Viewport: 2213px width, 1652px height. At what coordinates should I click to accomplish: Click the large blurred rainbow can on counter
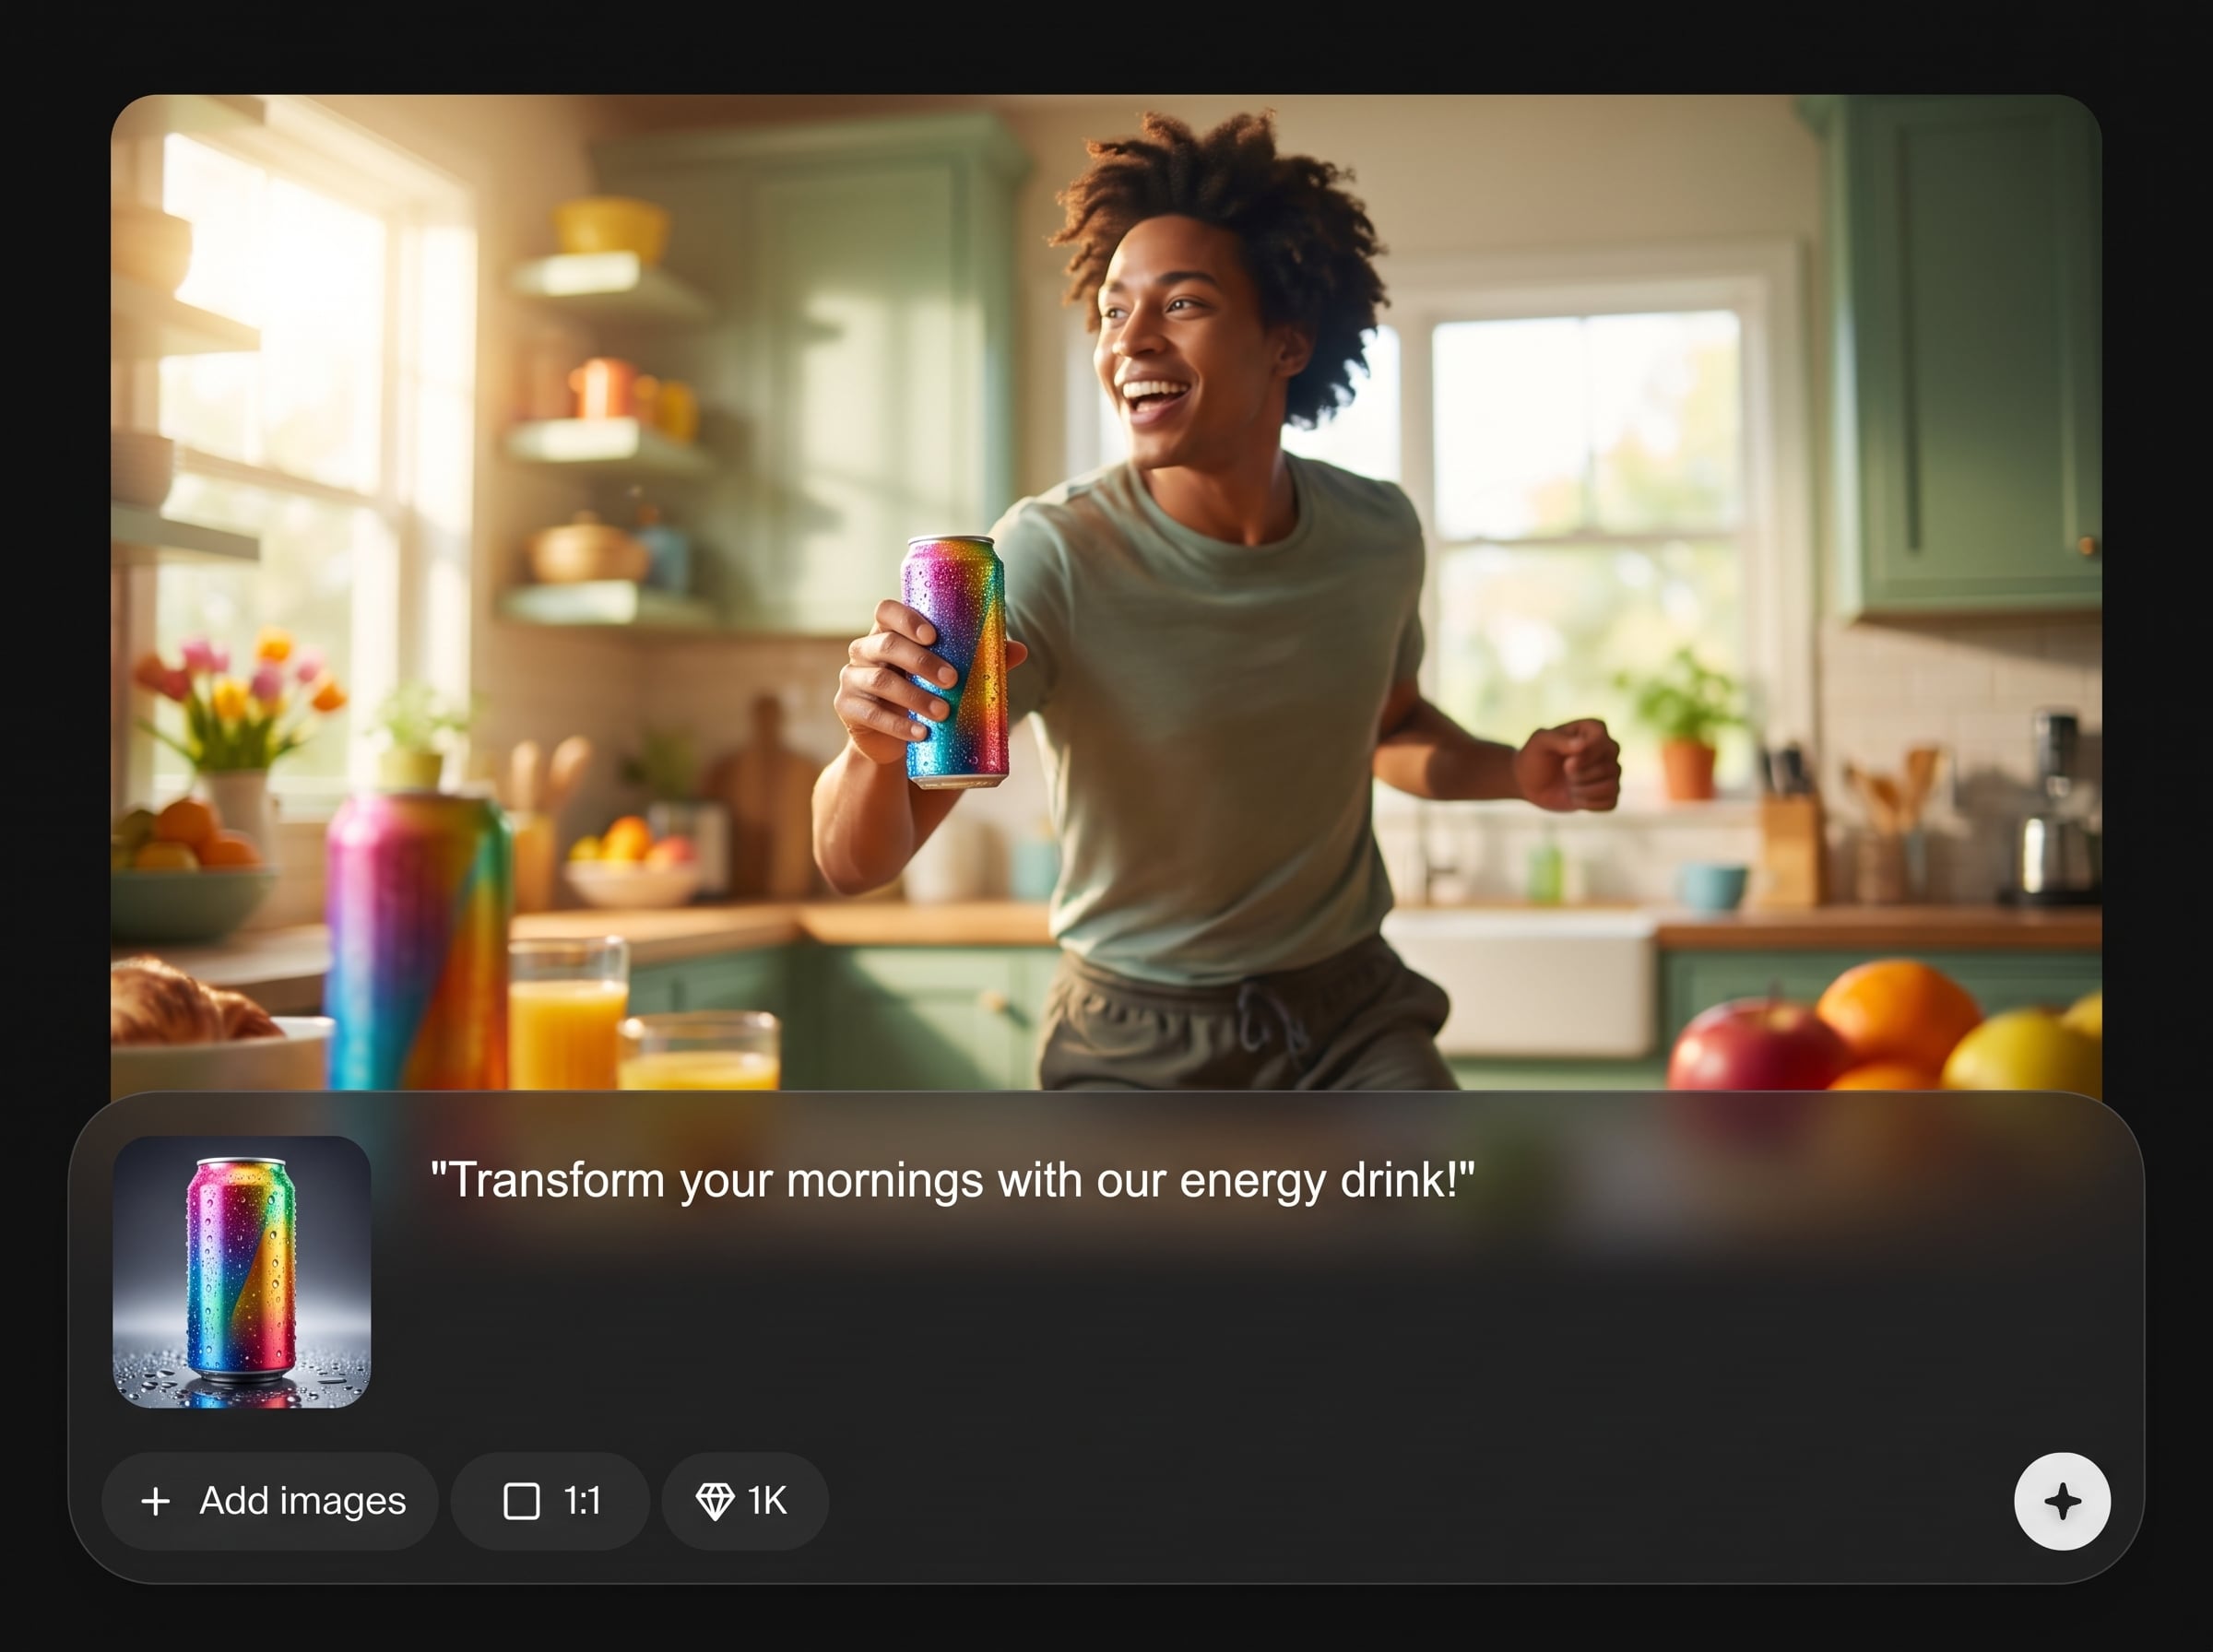(x=418, y=940)
